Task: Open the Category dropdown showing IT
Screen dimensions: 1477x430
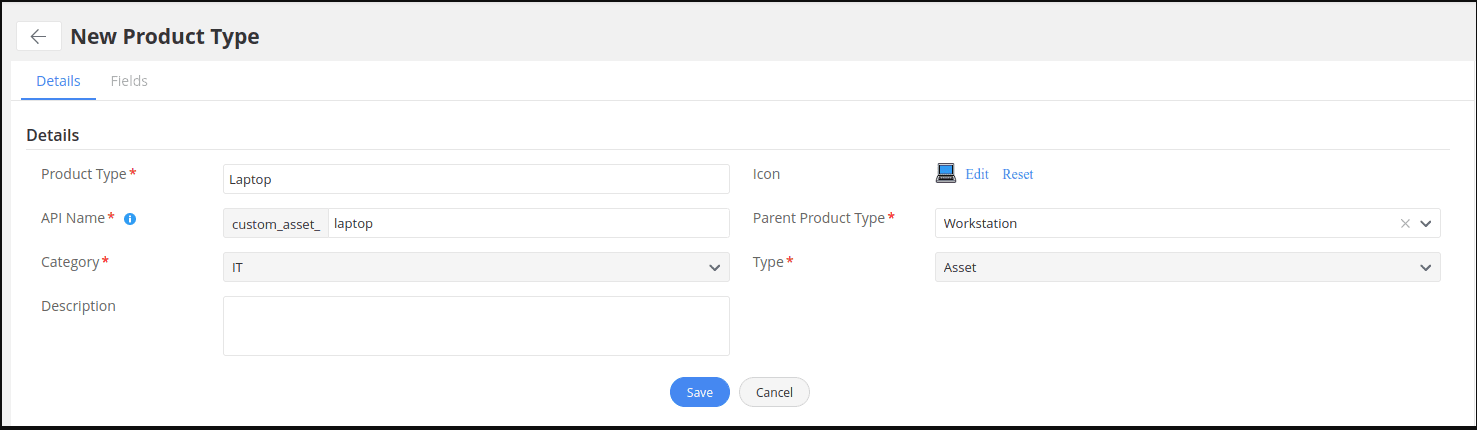Action: pyautogui.click(x=476, y=267)
